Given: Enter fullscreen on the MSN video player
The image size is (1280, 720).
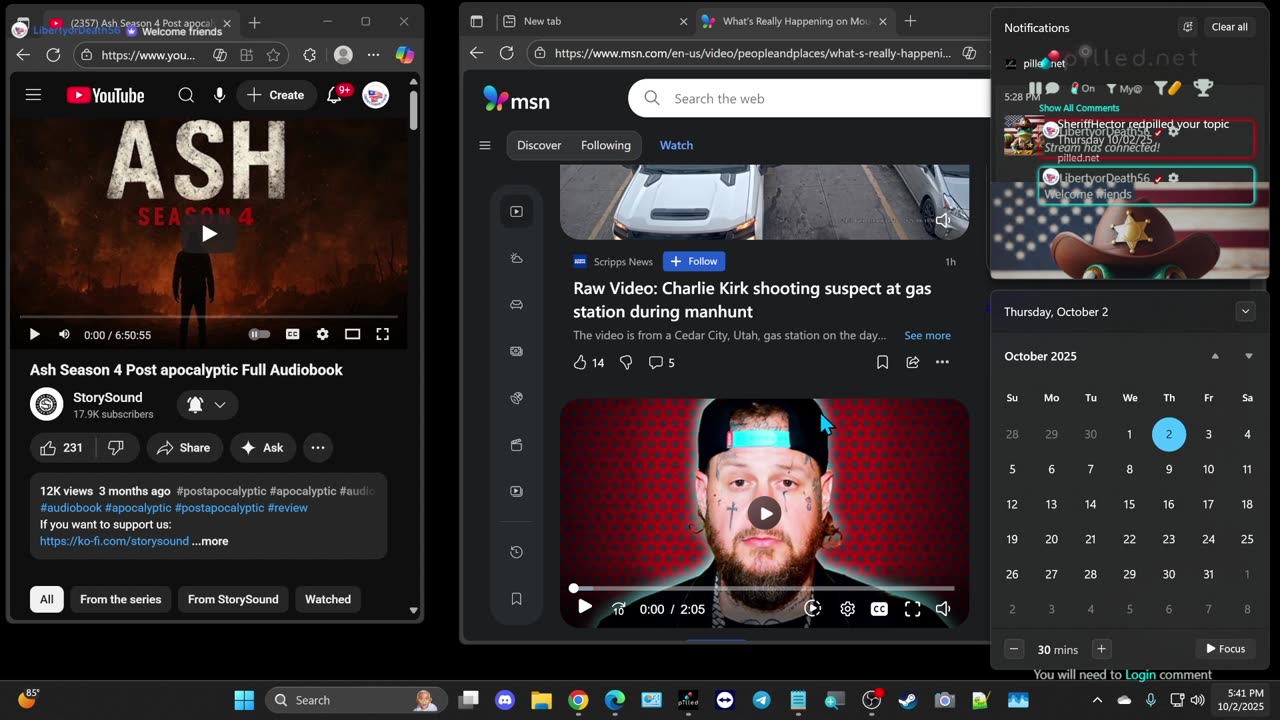Looking at the screenshot, I should [912, 608].
